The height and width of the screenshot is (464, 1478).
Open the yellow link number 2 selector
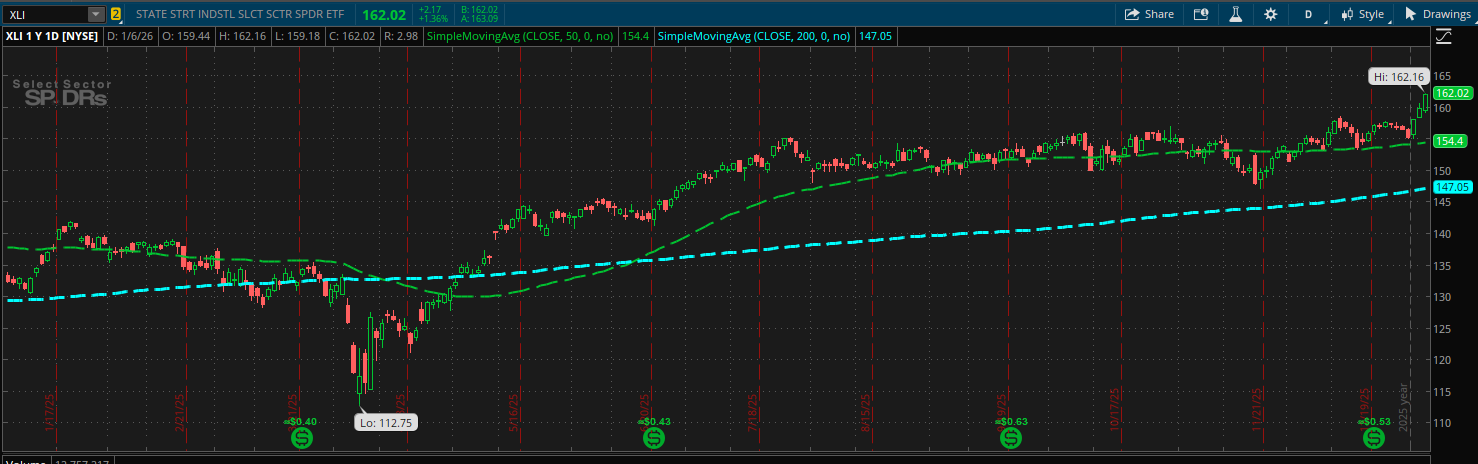coord(116,14)
